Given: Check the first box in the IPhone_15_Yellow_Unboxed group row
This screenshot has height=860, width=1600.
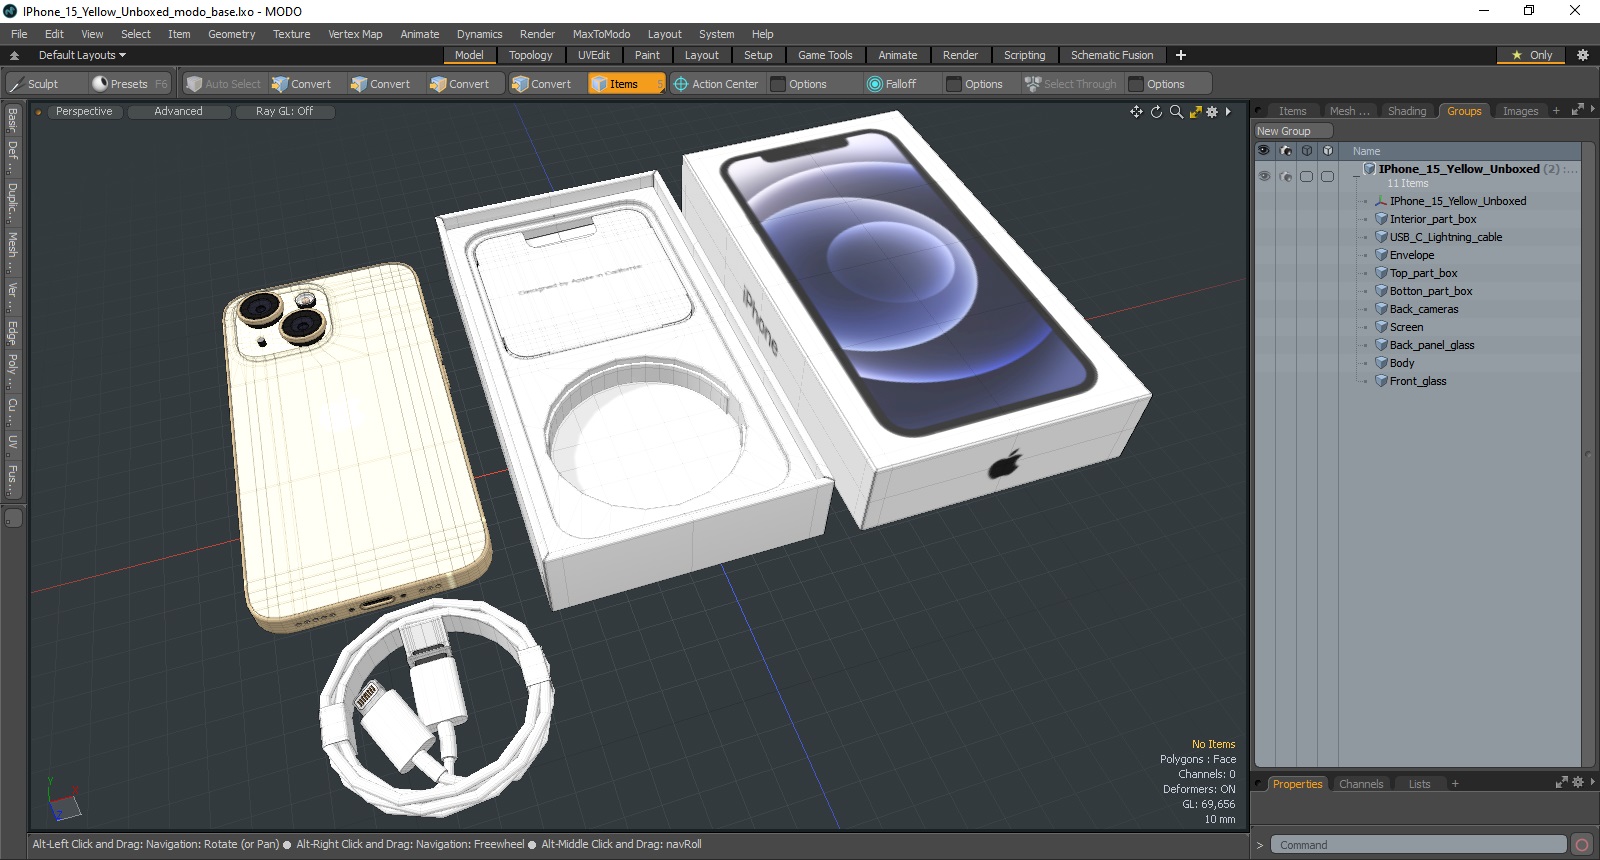Looking at the screenshot, I should (1306, 176).
